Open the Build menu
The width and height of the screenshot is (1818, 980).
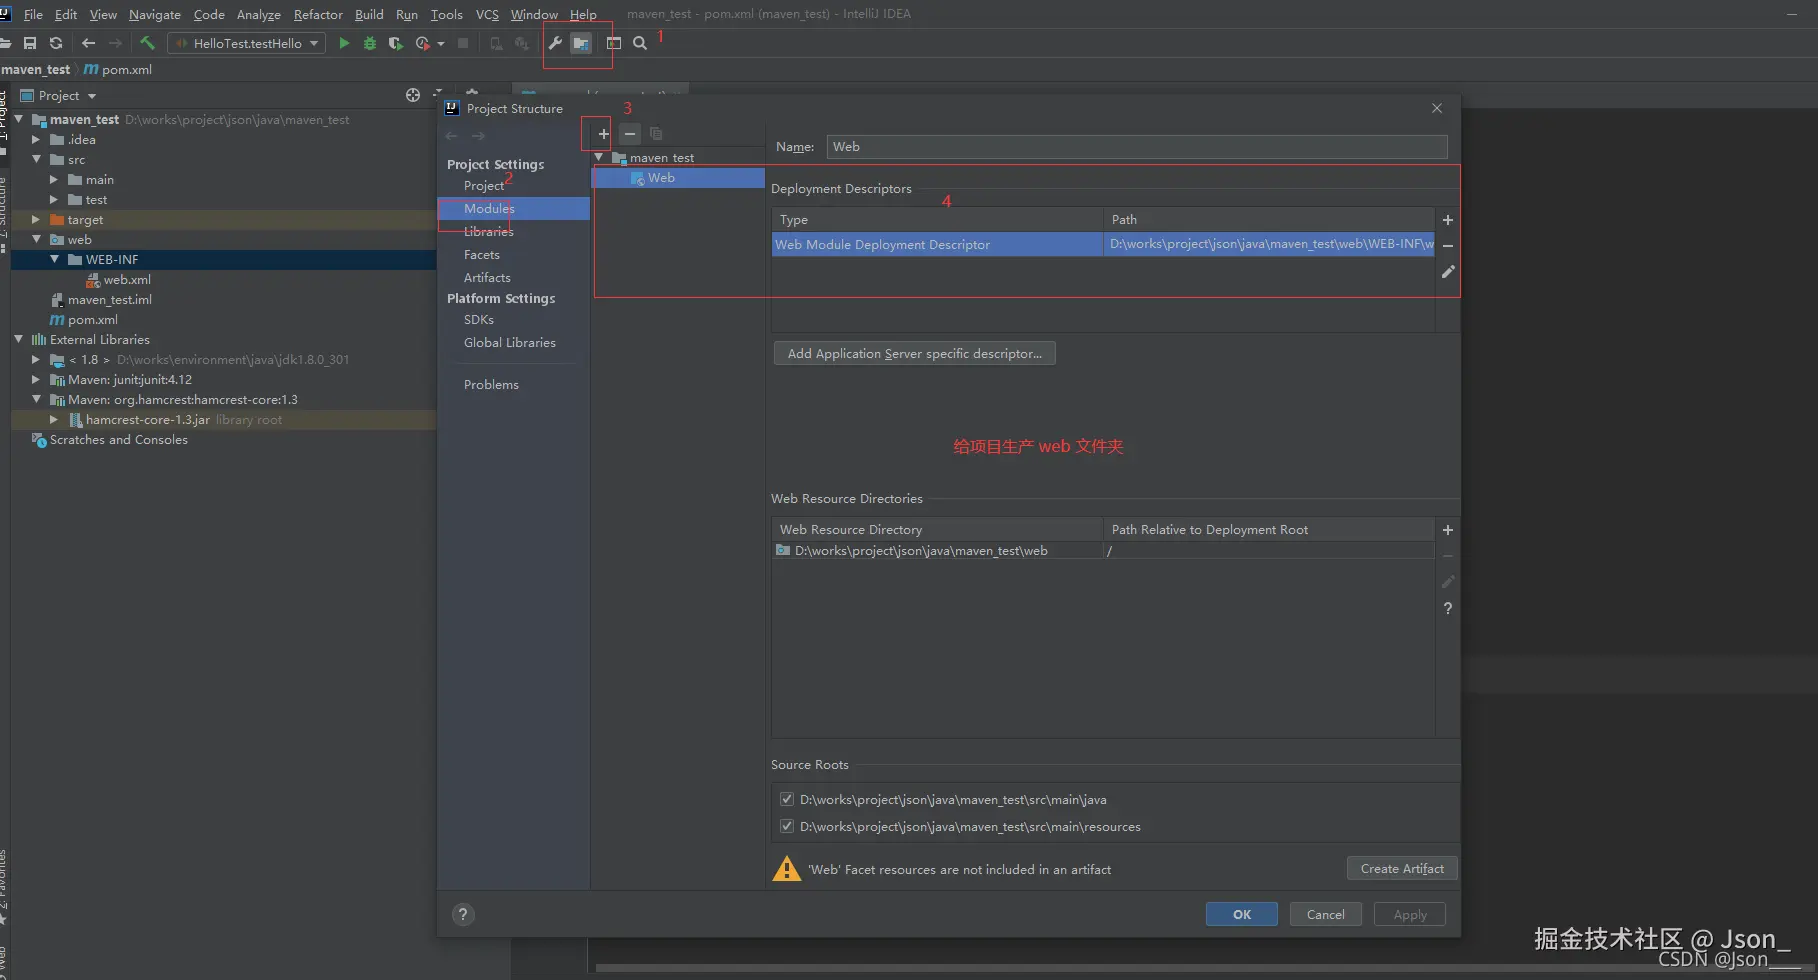tap(369, 14)
